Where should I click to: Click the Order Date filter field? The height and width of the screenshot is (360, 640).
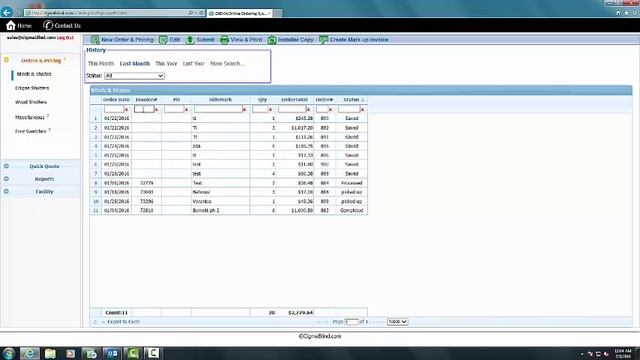click(114, 109)
